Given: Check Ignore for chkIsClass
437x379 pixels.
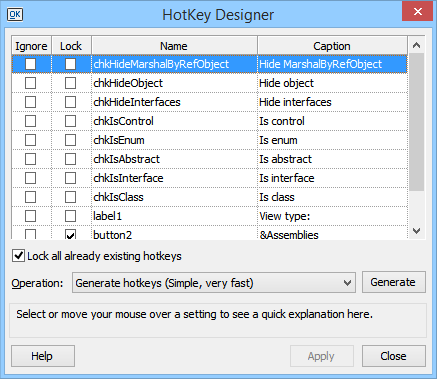Looking at the screenshot, I should click(x=30, y=197).
